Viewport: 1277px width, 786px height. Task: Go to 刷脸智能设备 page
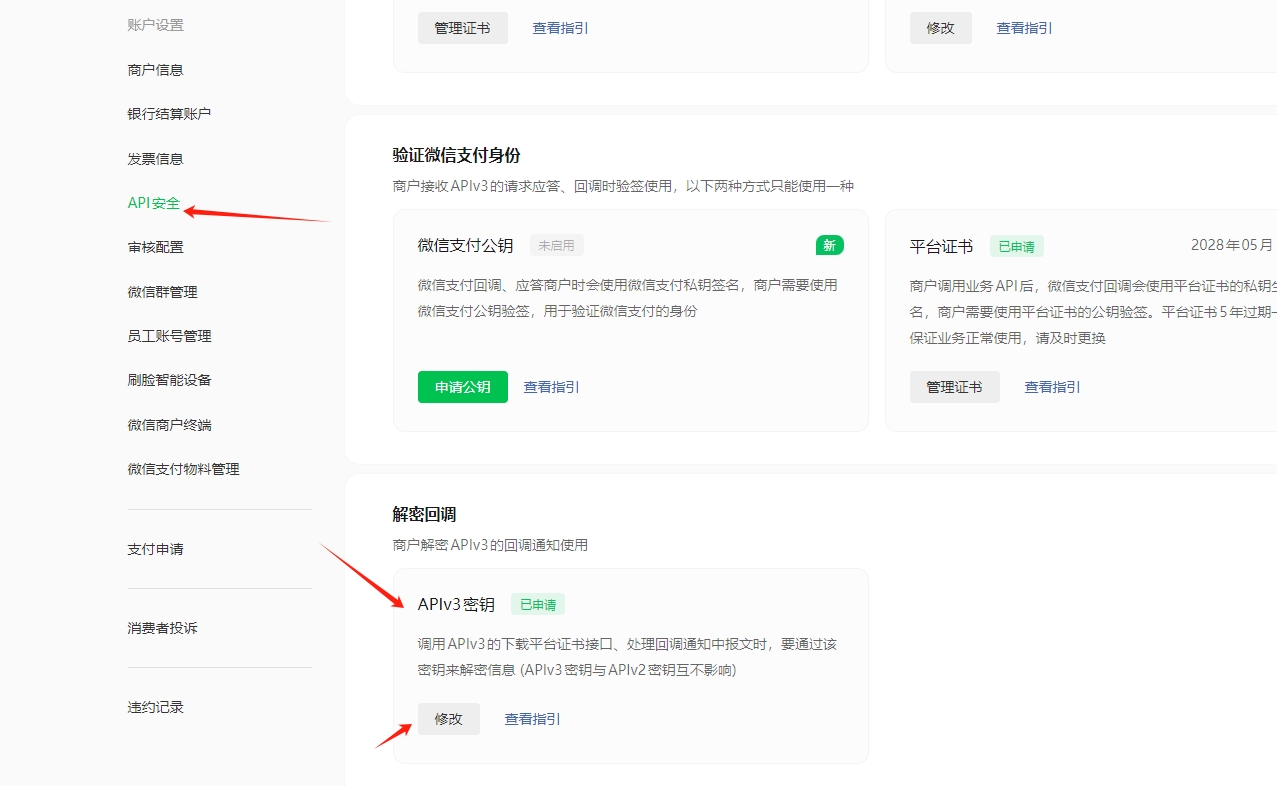coord(169,380)
